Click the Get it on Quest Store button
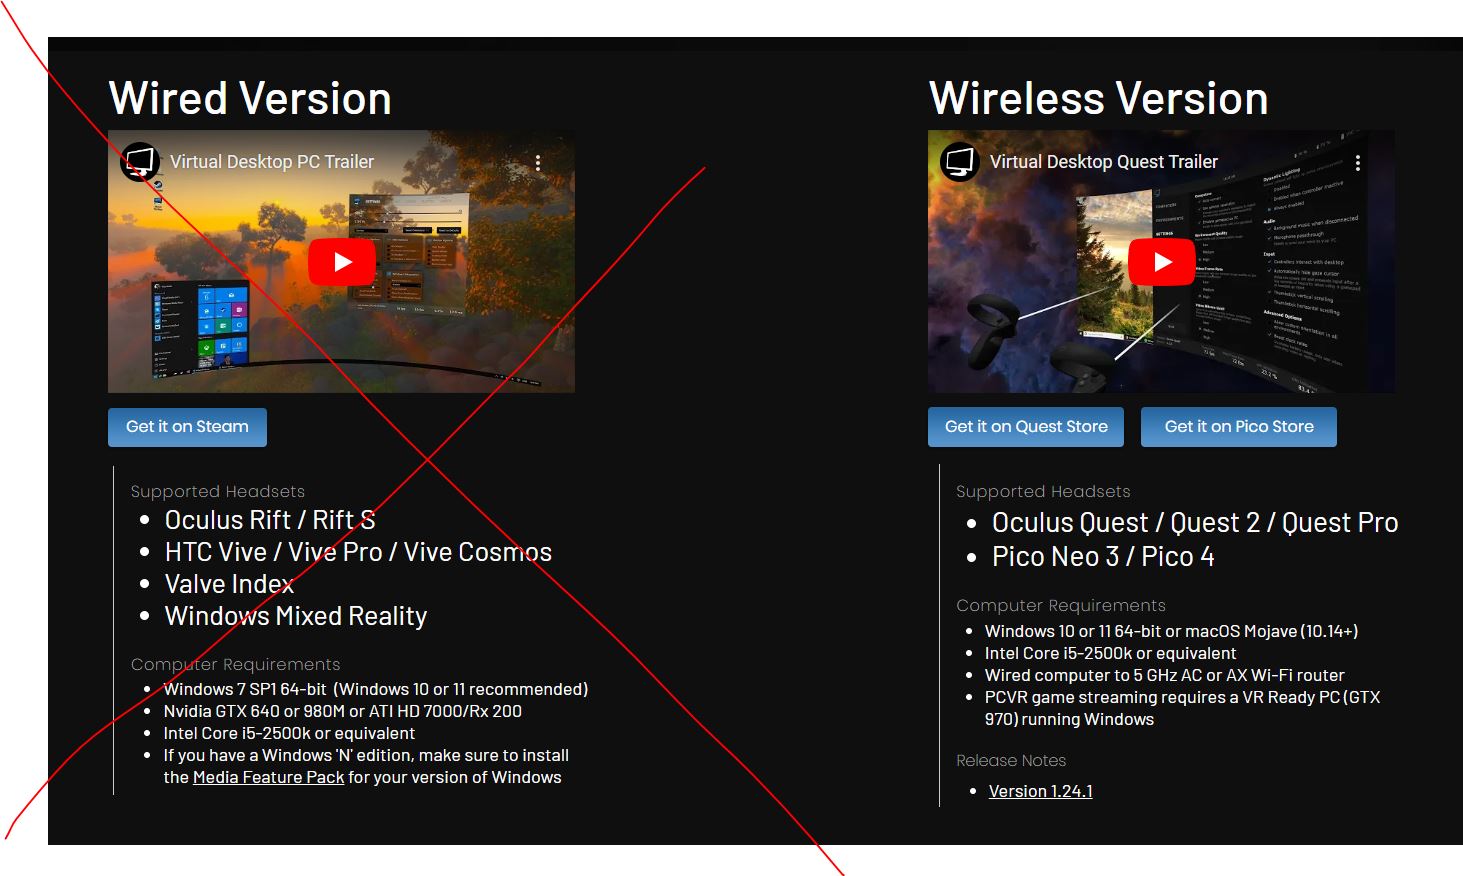 tap(1026, 427)
